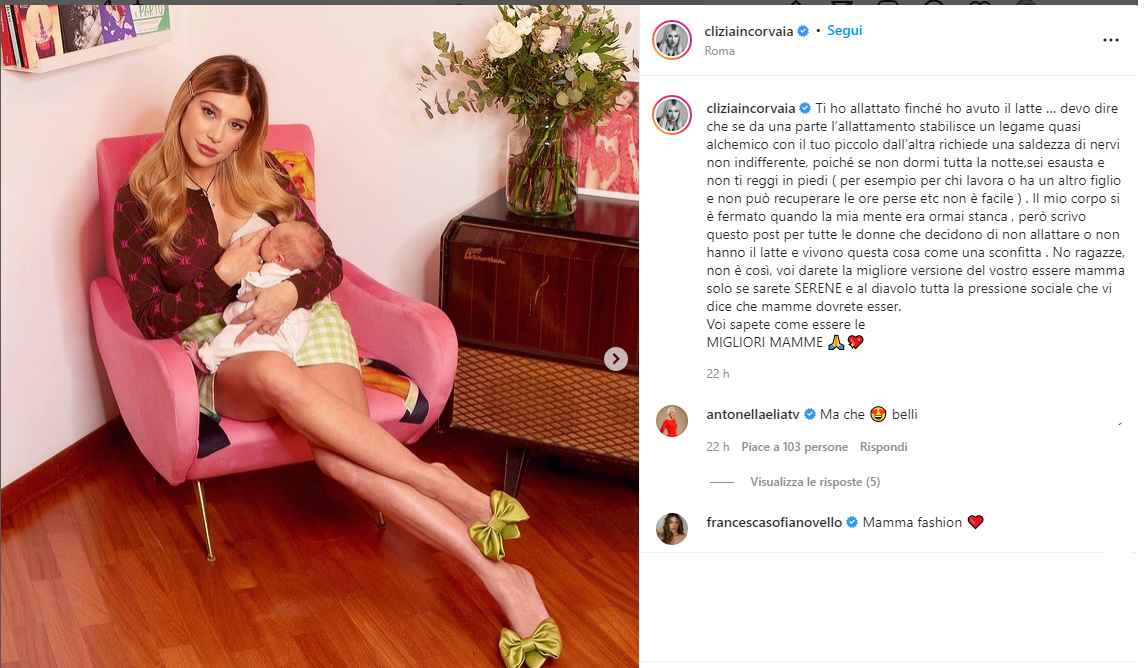This screenshot has height=668, width=1148.
Task: Open francescasofianovello profile avatar
Action: tap(671, 529)
